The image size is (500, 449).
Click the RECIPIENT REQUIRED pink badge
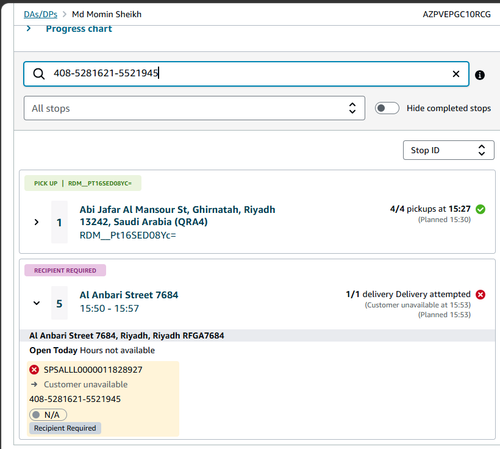65,270
